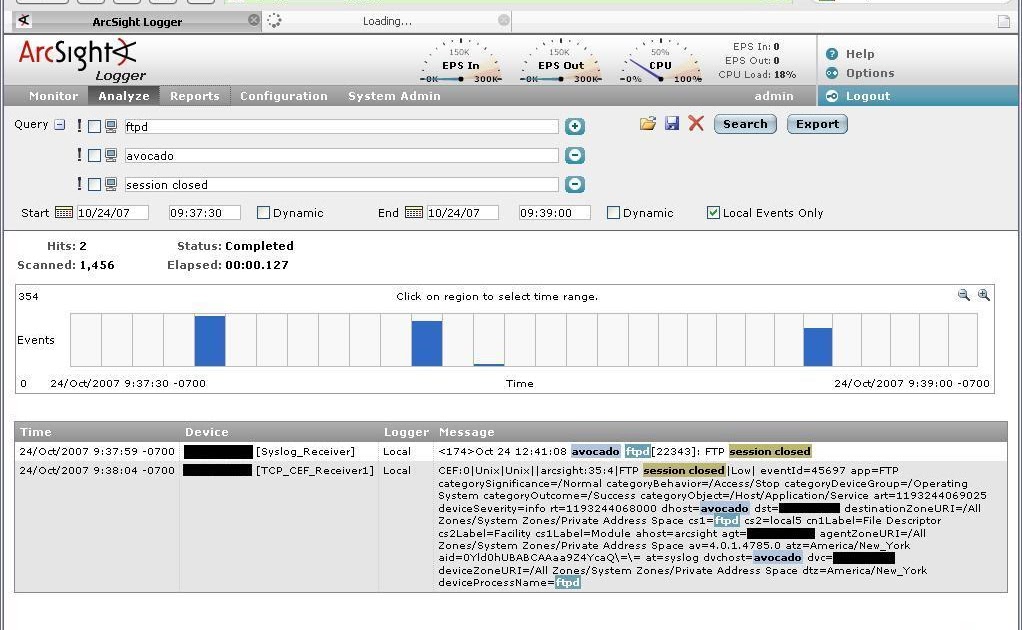The width and height of the screenshot is (1022, 630).
Task: Click the end time field 09:39:00
Action: point(555,212)
